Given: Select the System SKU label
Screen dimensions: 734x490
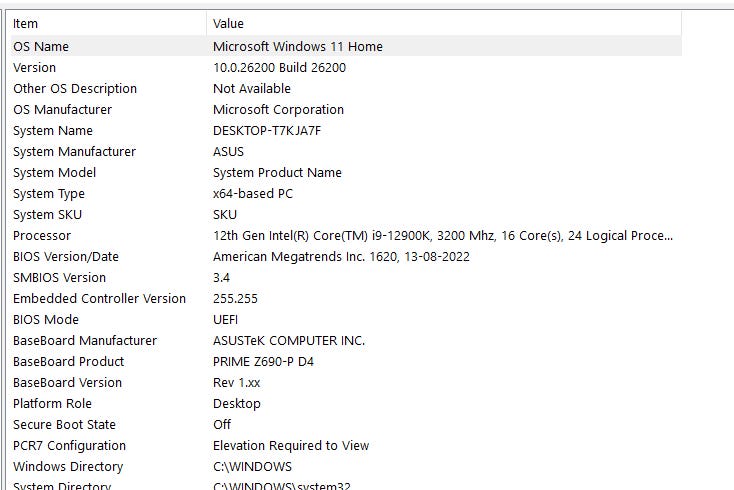Looking at the screenshot, I should (x=47, y=214).
